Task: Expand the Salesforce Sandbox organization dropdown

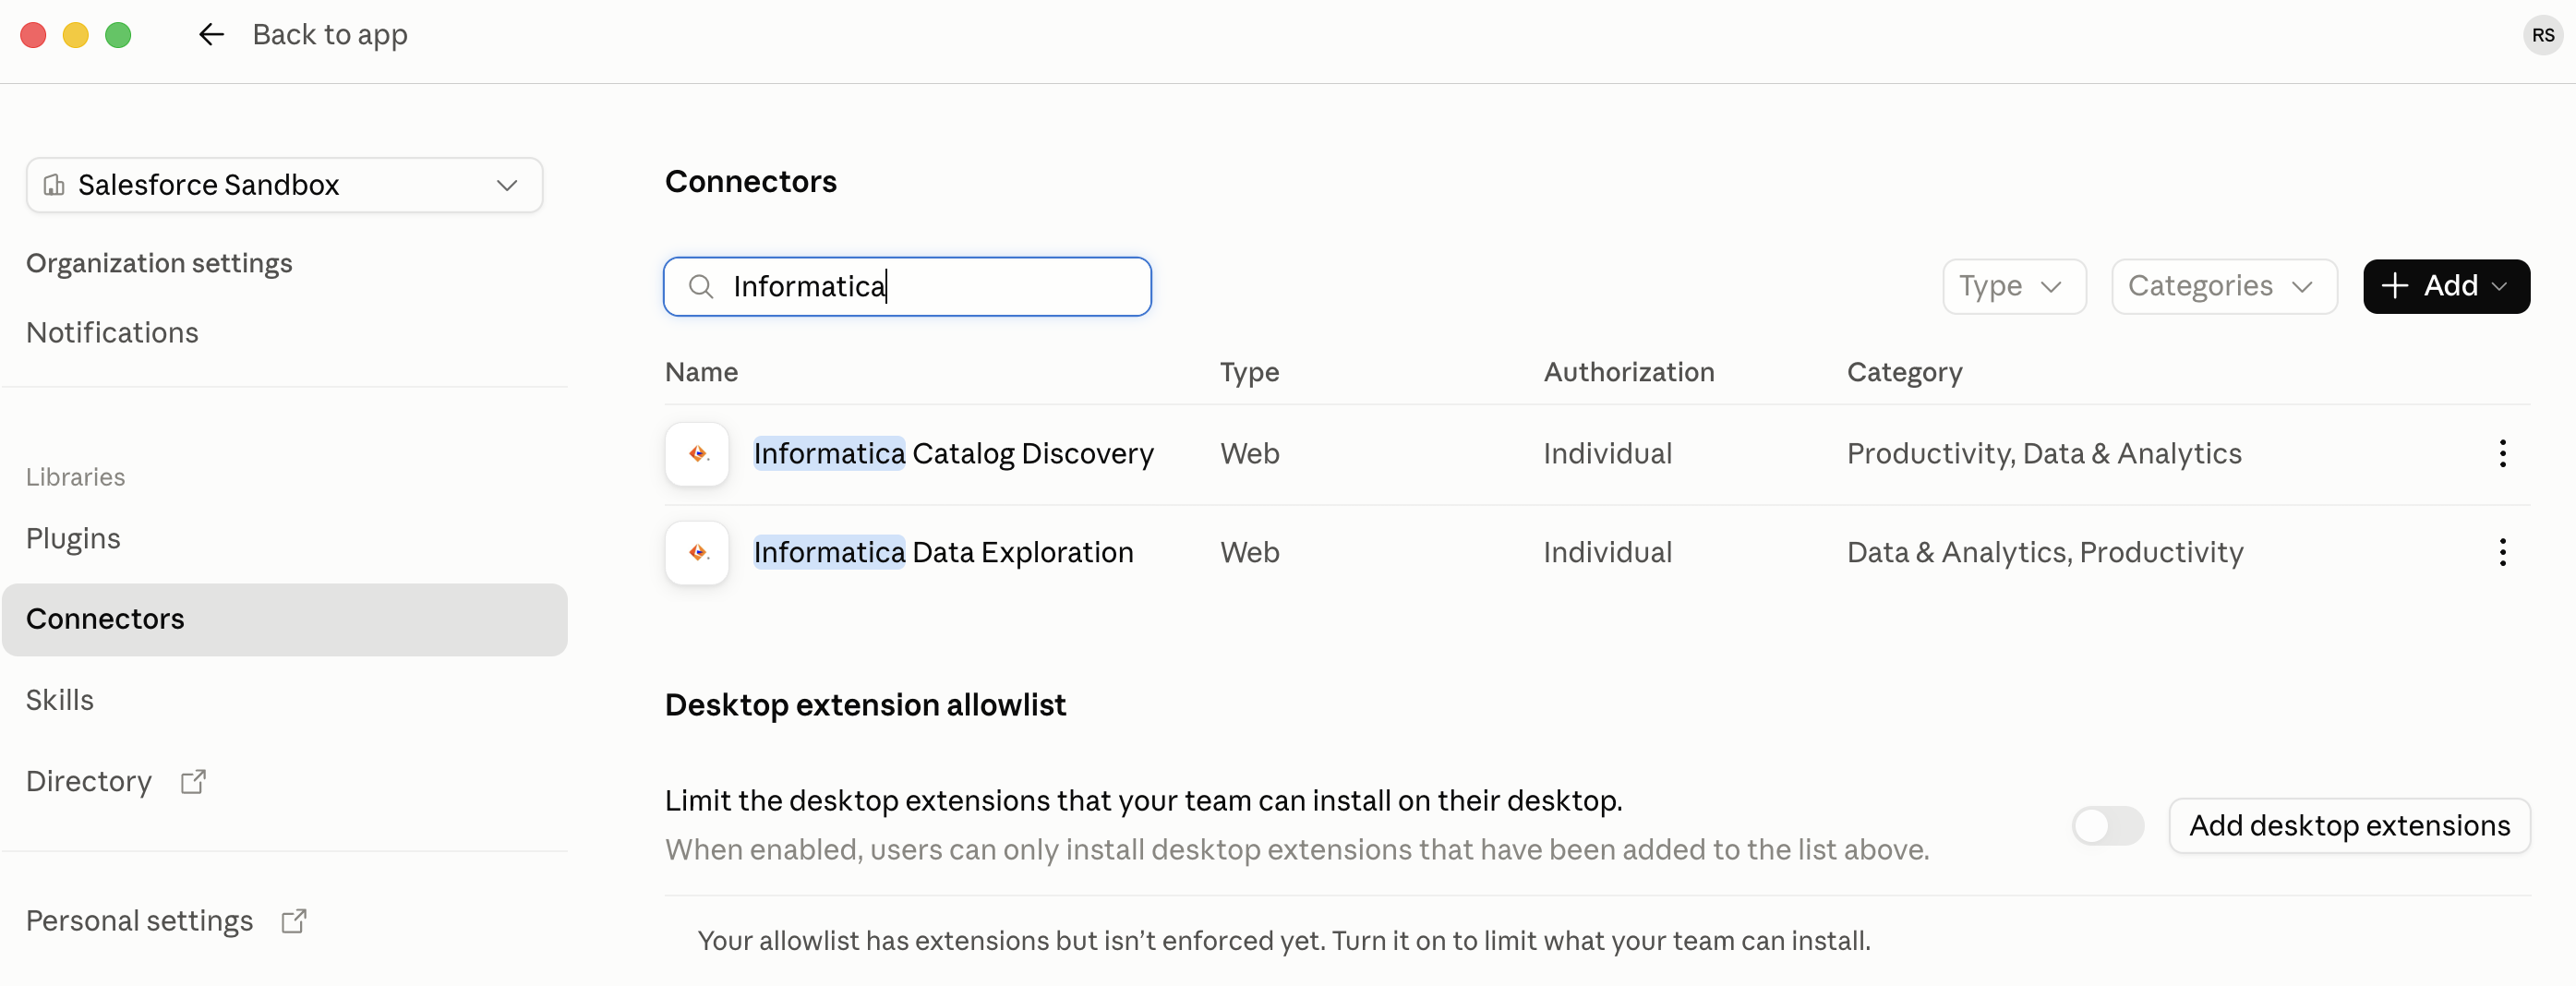Action: [x=285, y=185]
